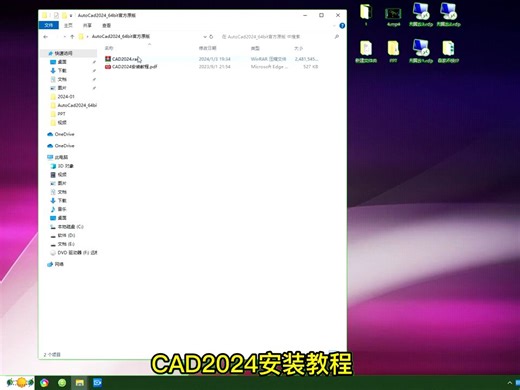Click the Explorer help question mark icon
The image size is (520, 390).
[x=342, y=26]
